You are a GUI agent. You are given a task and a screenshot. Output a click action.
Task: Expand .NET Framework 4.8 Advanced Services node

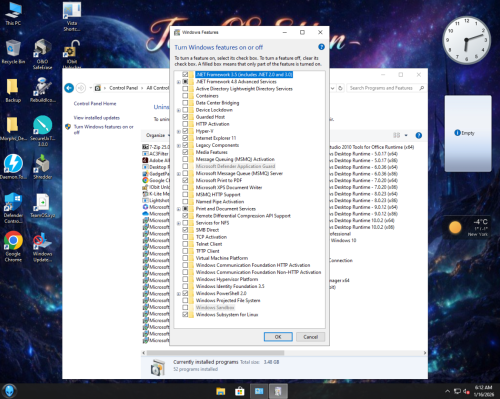(179, 82)
